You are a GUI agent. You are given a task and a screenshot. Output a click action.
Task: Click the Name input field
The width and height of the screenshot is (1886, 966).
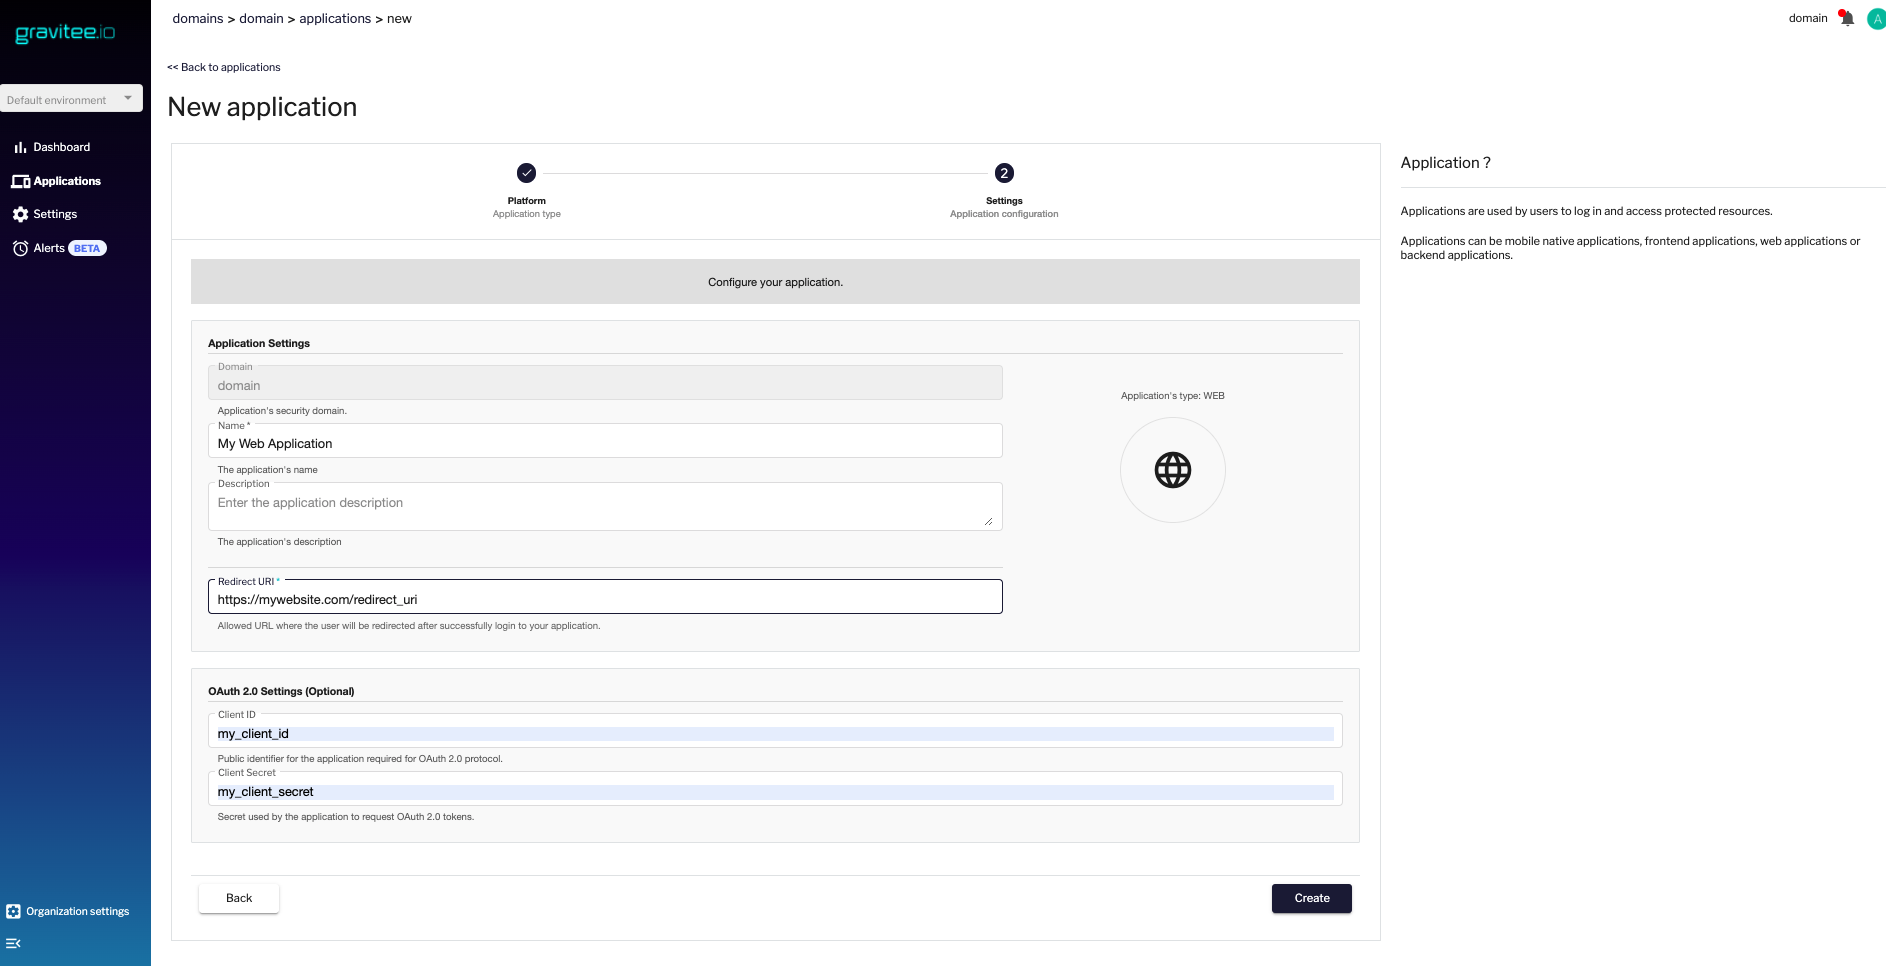click(604, 443)
